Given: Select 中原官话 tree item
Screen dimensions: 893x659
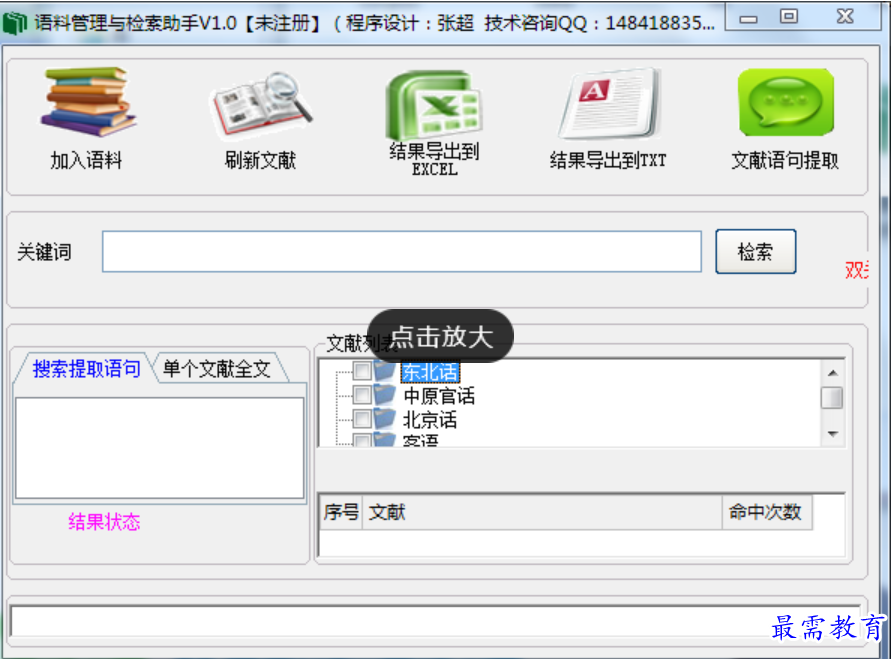Looking at the screenshot, I should (439, 395).
